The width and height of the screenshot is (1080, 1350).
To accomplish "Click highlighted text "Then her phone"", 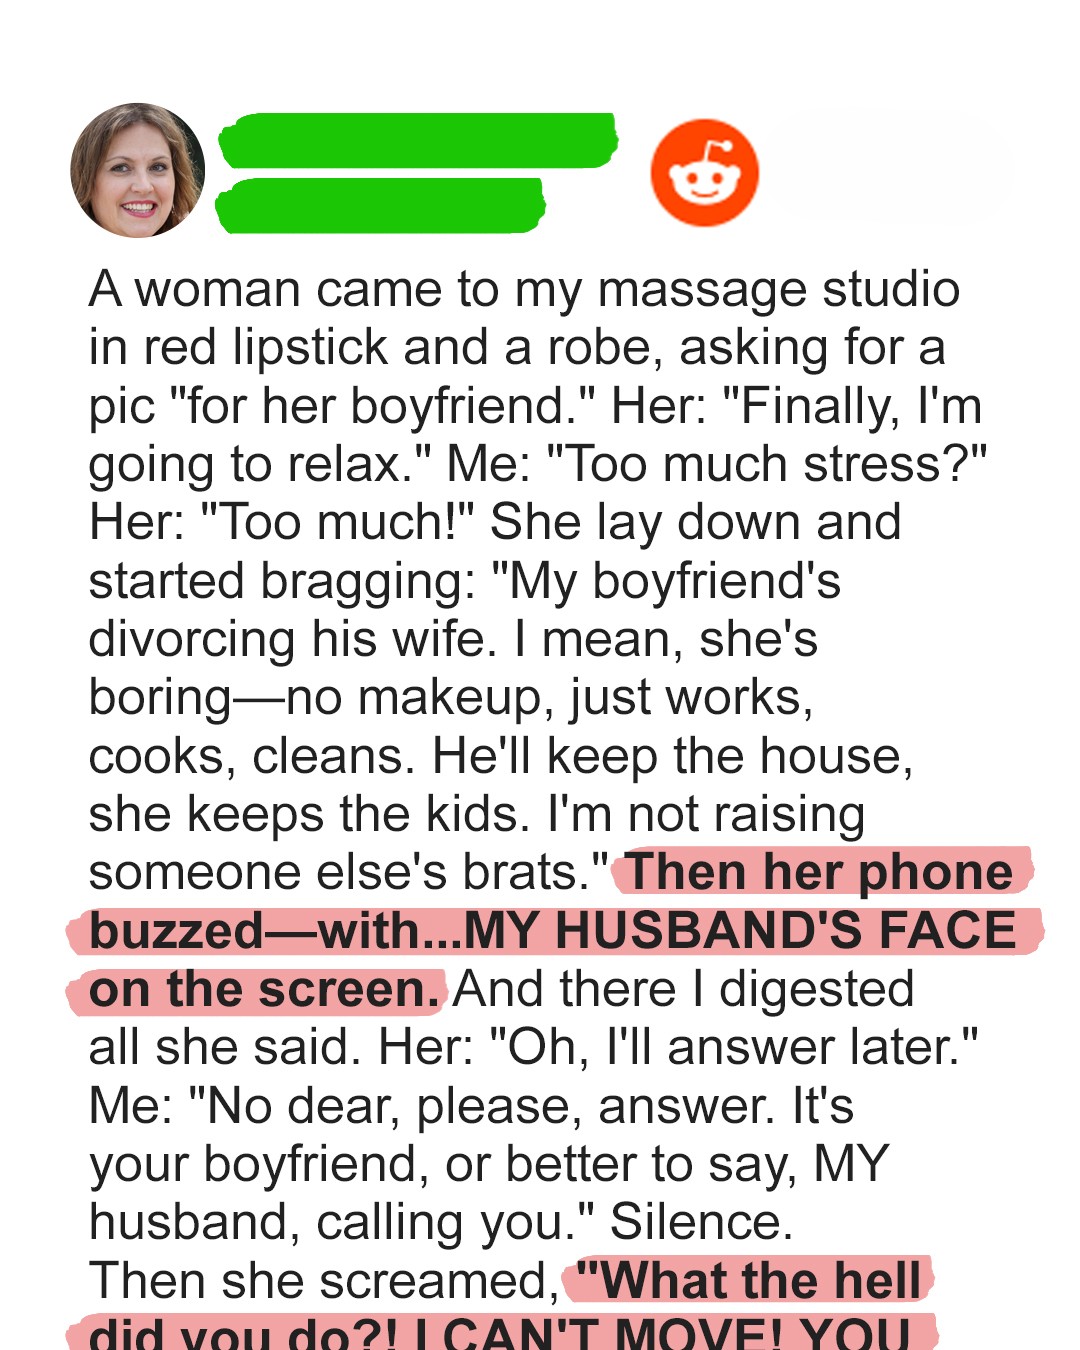I will [x=819, y=872].
